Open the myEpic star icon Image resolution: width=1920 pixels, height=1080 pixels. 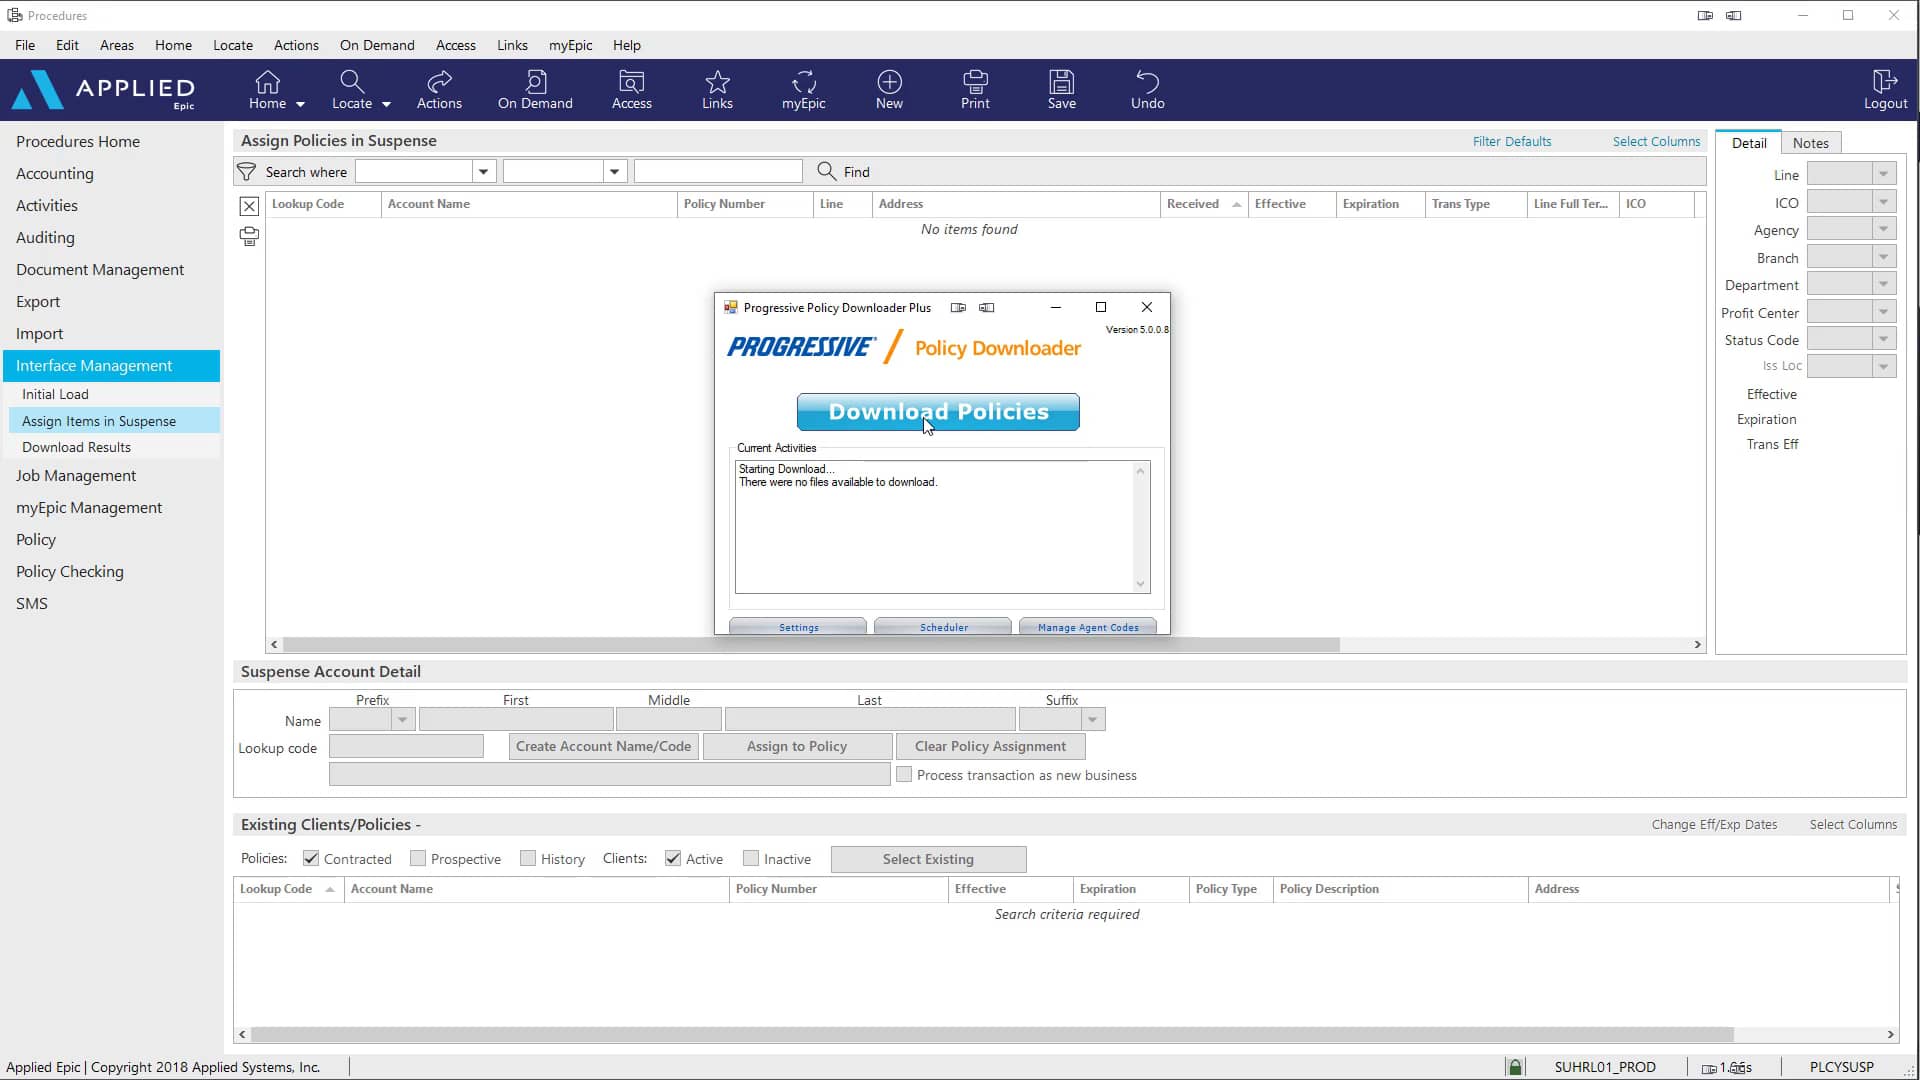(803, 89)
